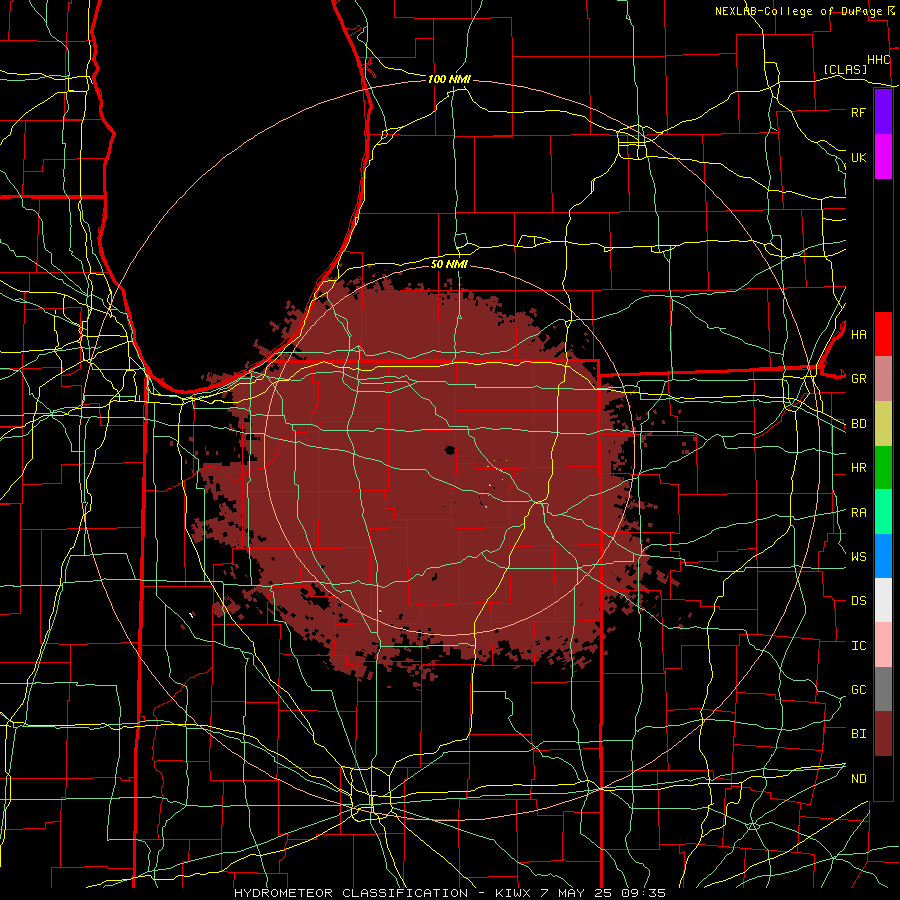900x900 pixels.
Task: Click the BD yellow legend swatch
Action: click(883, 423)
